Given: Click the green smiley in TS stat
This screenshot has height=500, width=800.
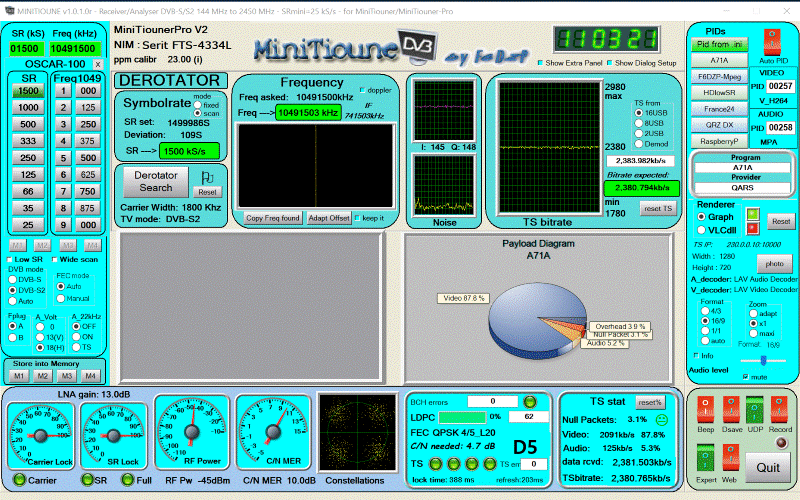Looking at the screenshot, I should tap(661, 420).
